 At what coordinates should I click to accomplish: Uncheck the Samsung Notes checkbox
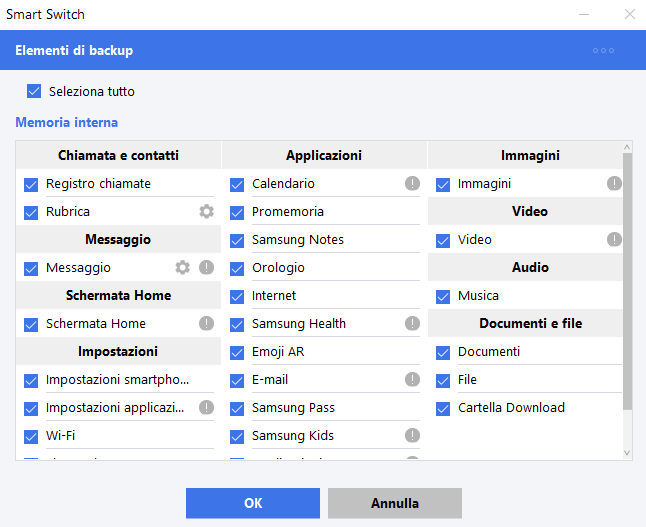pos(237,241)
